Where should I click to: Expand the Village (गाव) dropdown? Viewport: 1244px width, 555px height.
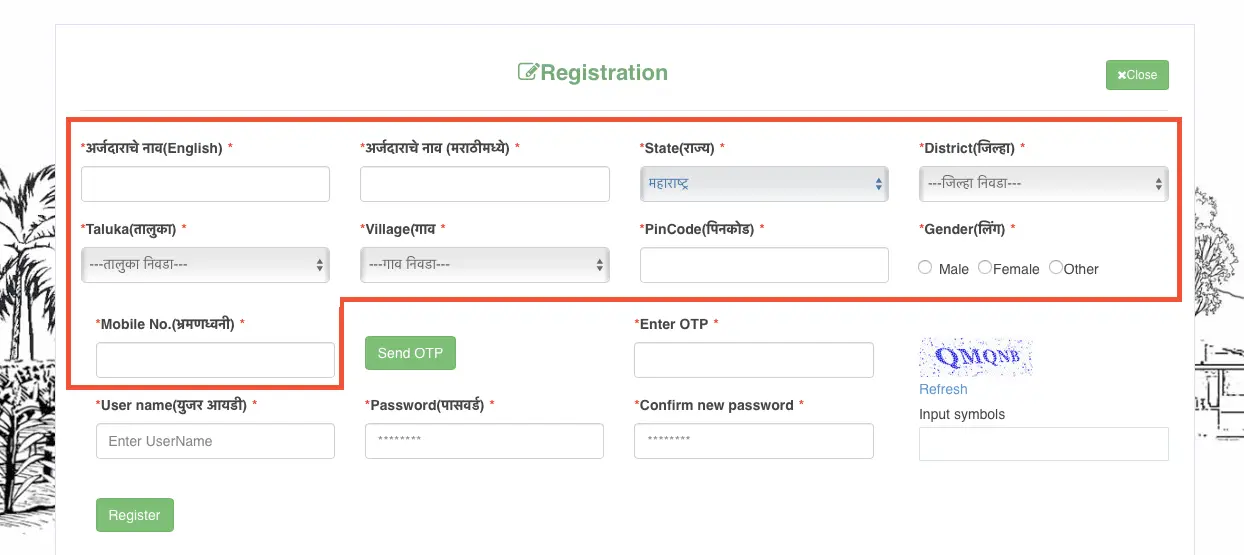pos(484,265)
